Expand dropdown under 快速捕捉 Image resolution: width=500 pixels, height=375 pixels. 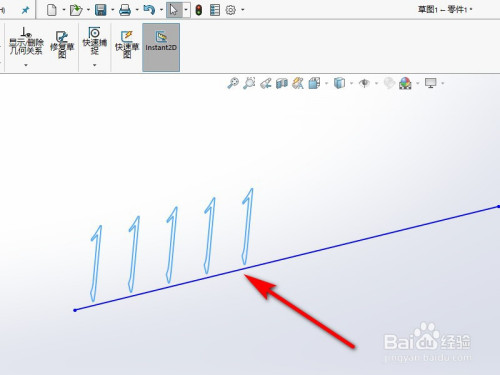point(95,65)
